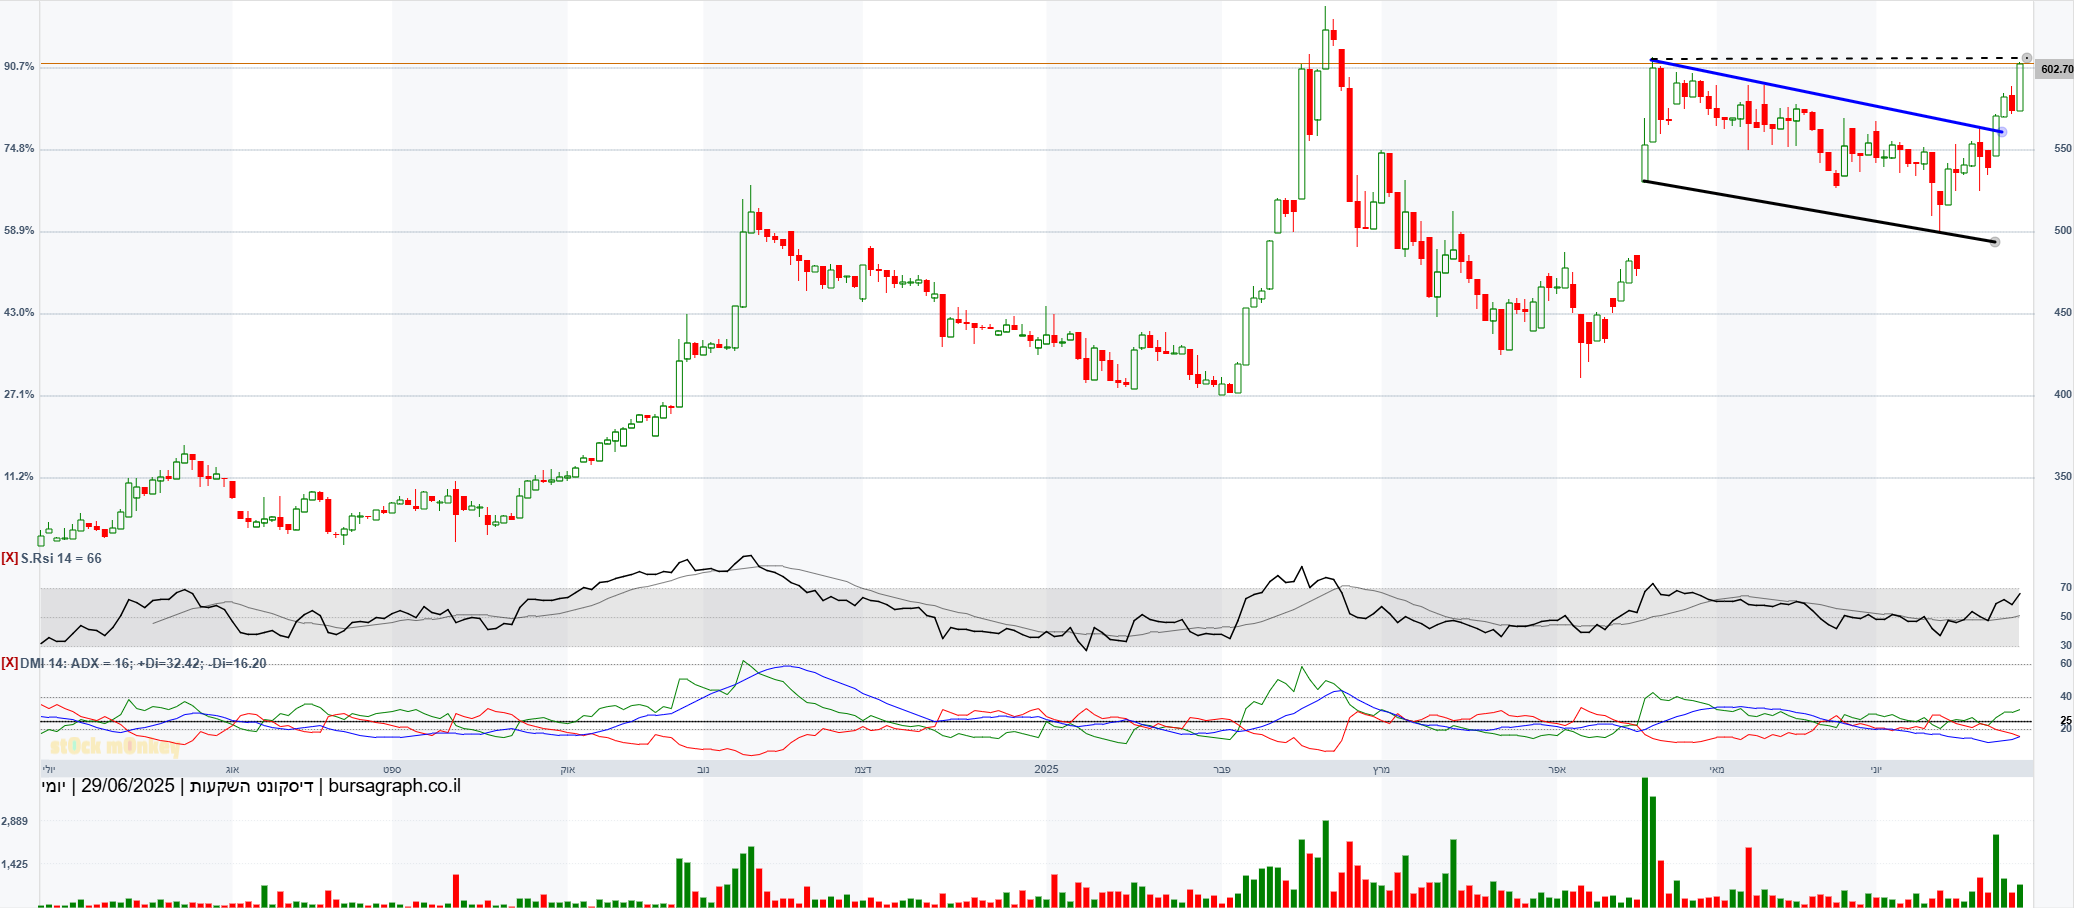Click the 70 level on the RSI scale

tap(2066, 588)
